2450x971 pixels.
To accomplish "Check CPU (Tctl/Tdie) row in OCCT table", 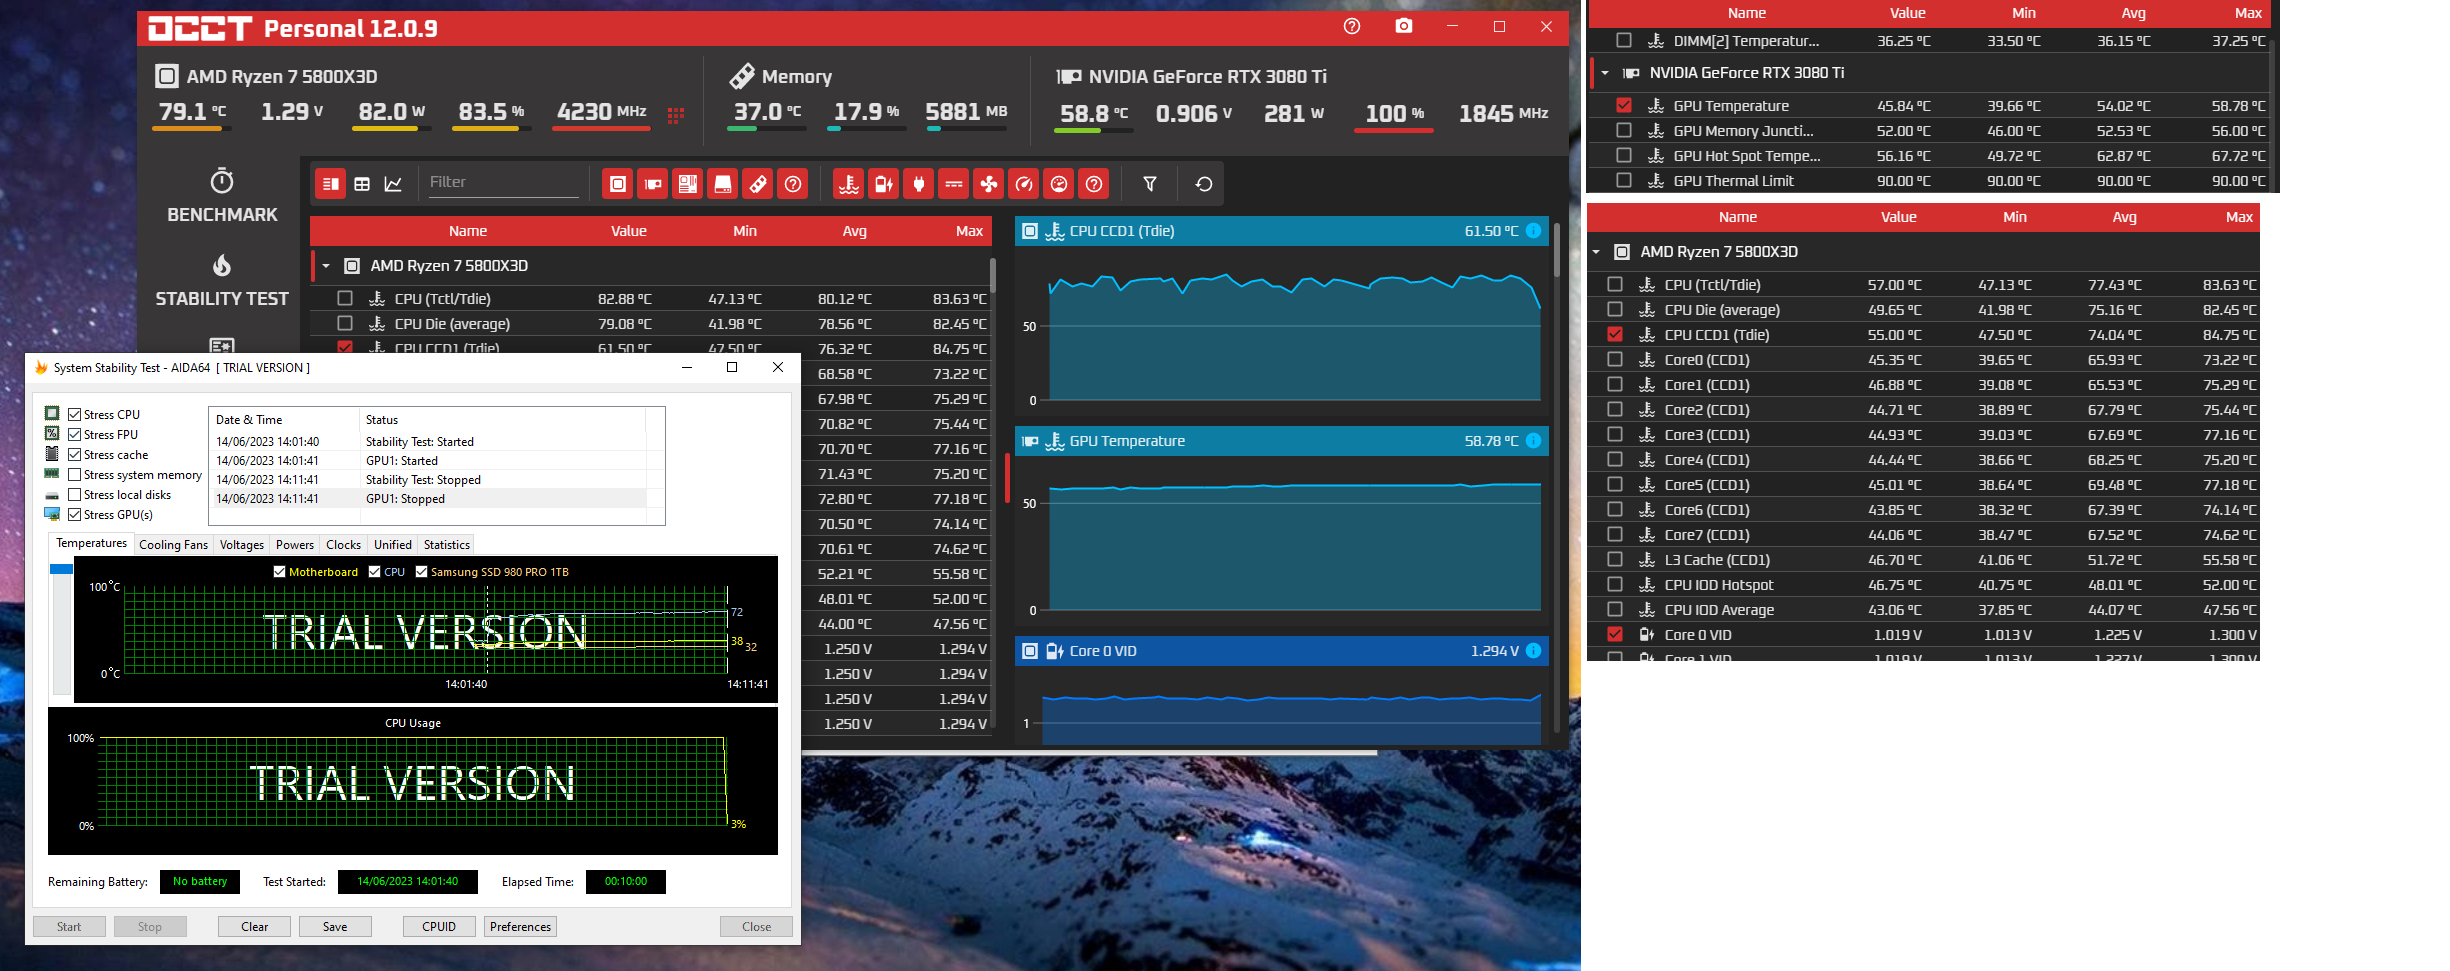I will [x=345, y=298].
